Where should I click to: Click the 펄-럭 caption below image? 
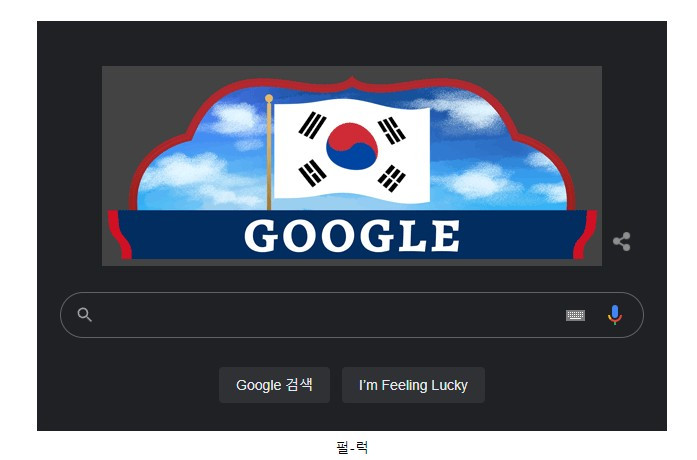(x=352, y=447)
